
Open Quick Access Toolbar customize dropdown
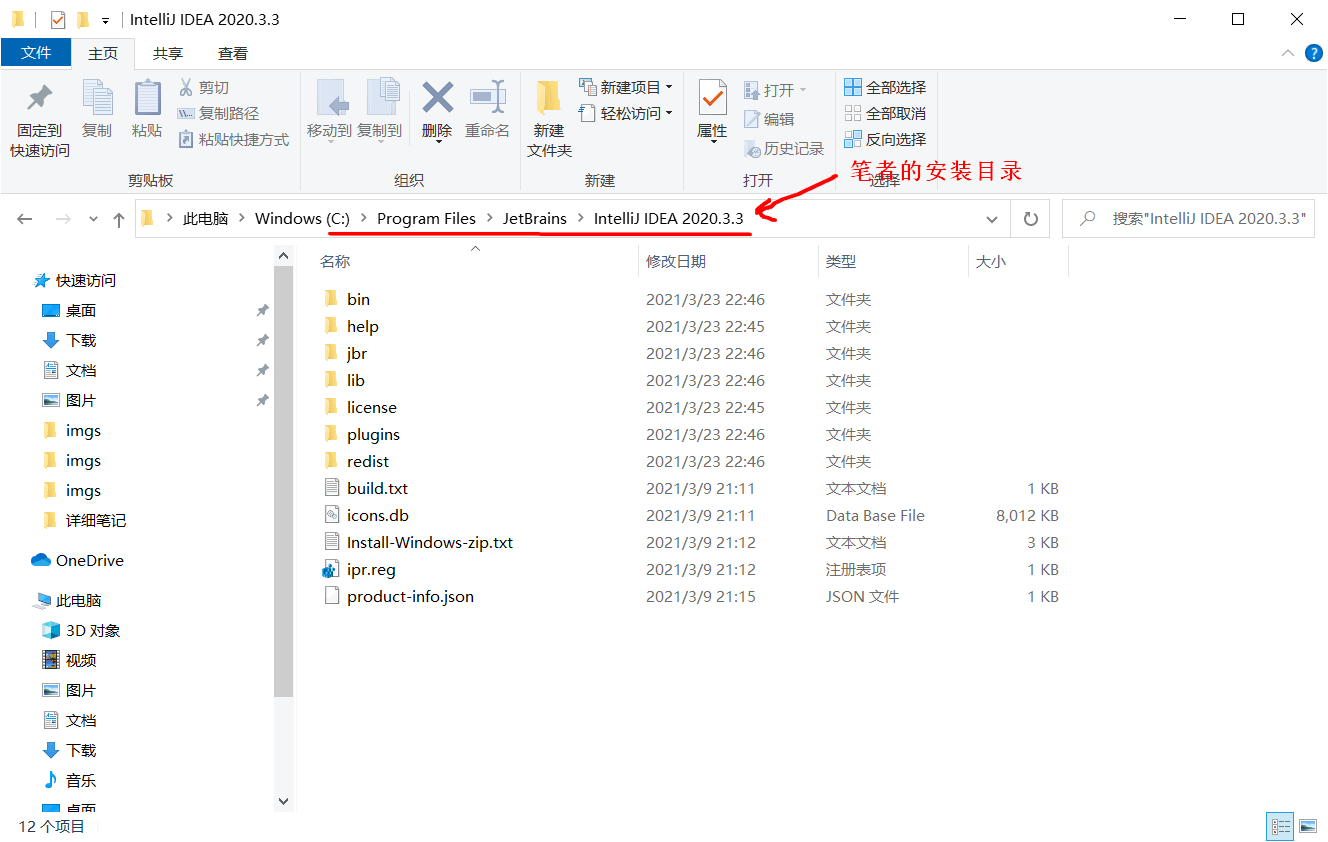[105, 20]
